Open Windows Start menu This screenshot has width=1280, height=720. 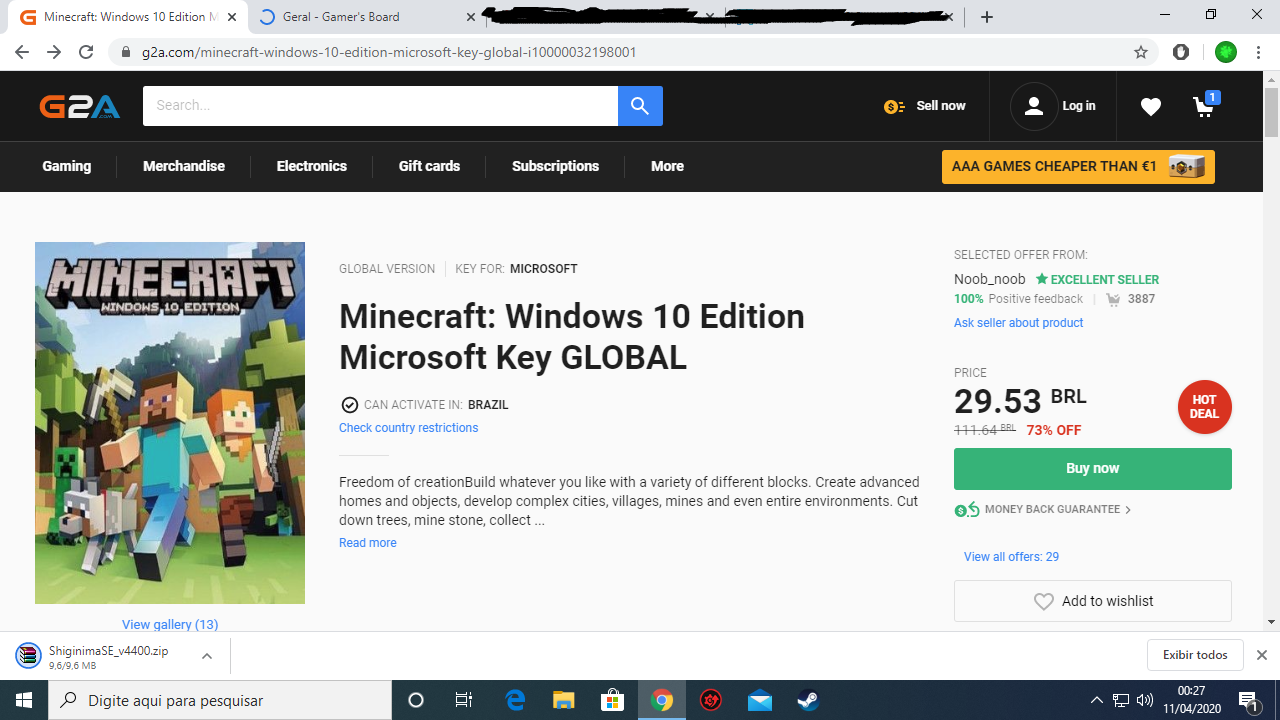tap(24, 701)
